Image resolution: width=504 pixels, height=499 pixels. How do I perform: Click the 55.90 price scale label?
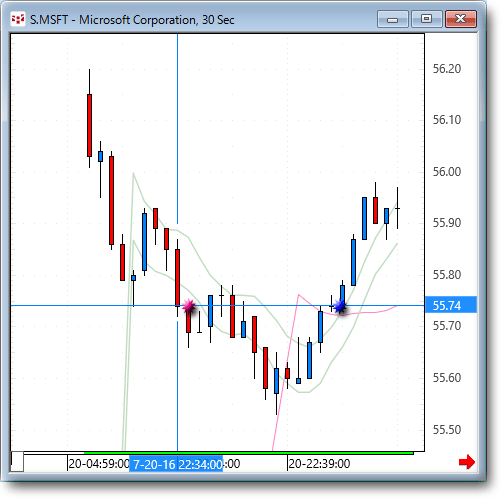click(x=447, y=223)
